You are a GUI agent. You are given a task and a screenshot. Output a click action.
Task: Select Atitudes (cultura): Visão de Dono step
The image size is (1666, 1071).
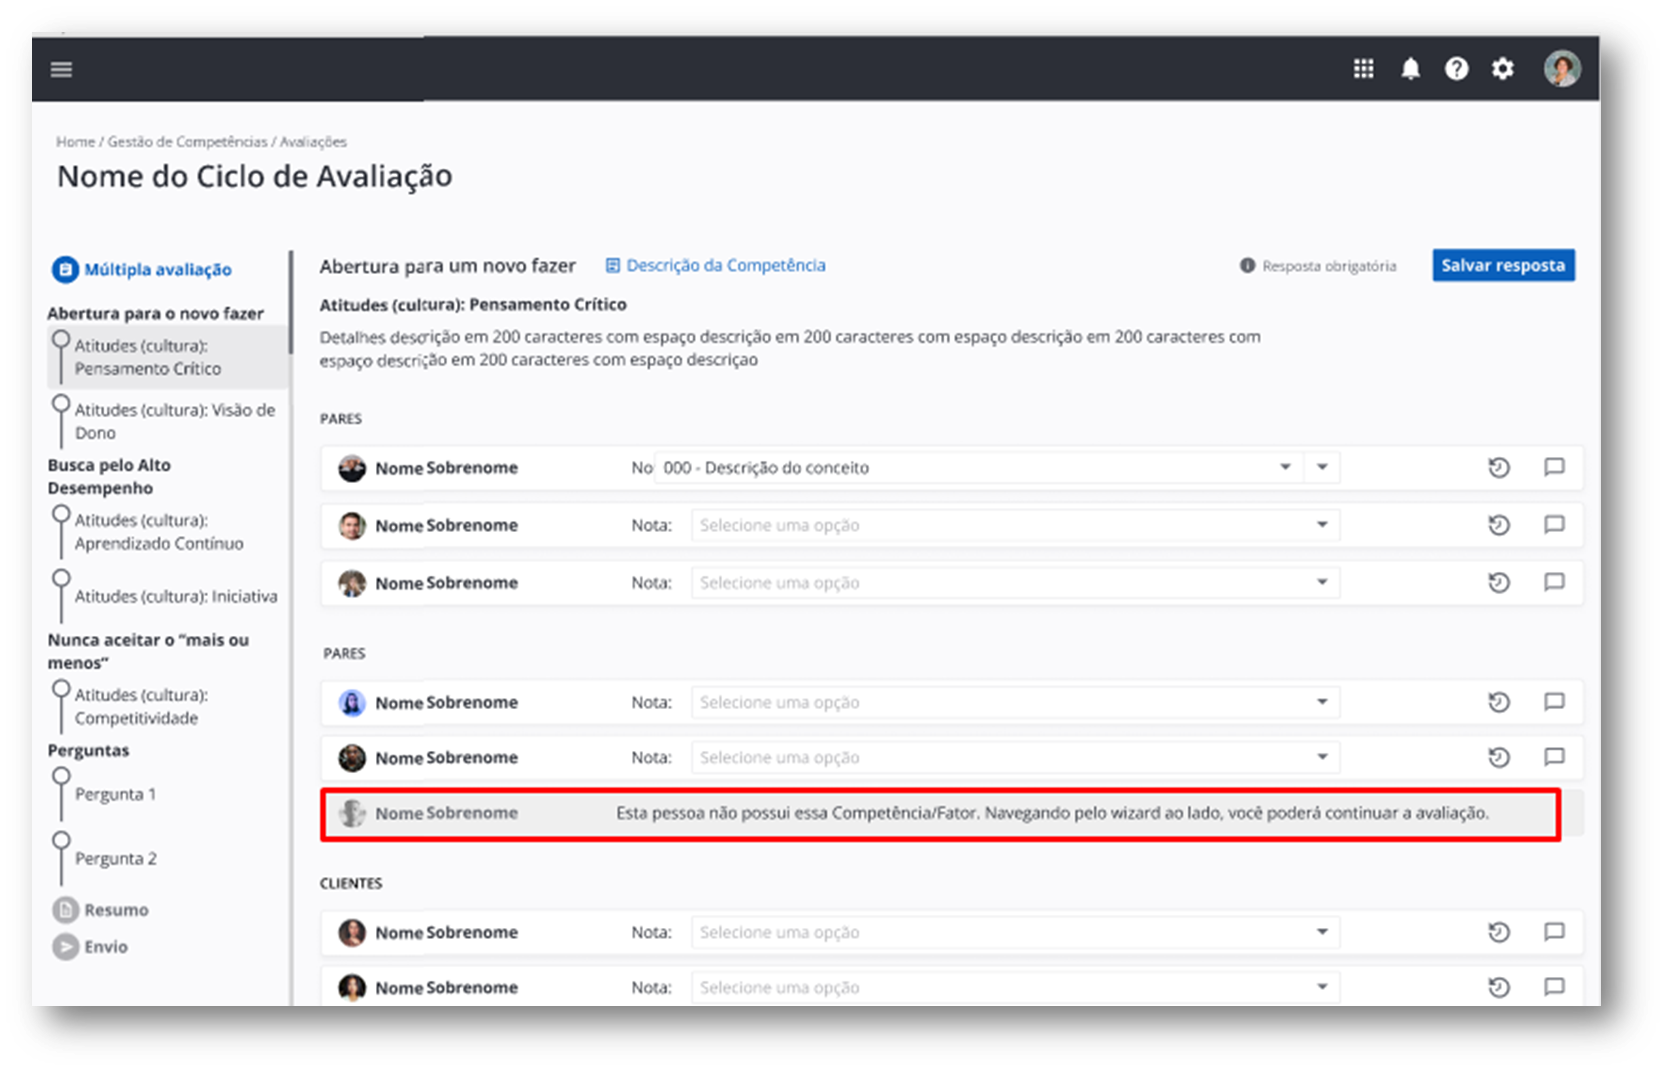[x=174, y=421]
